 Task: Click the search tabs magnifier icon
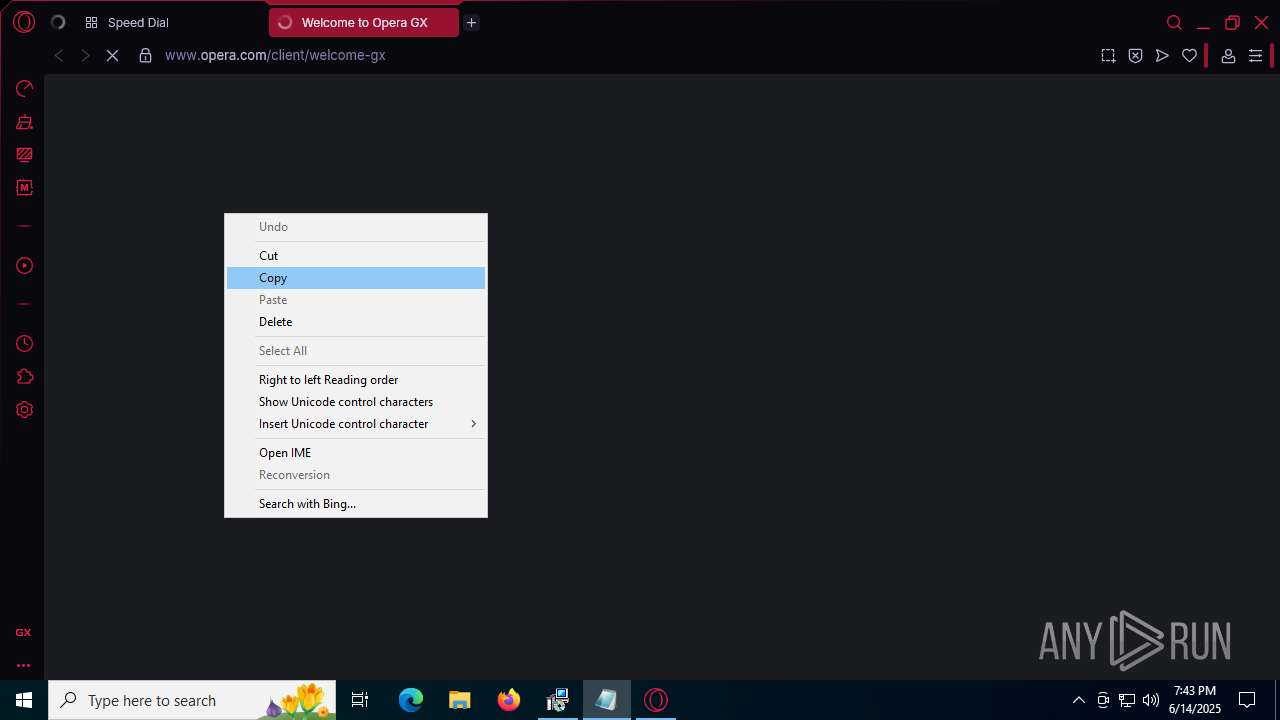pos(1174,23)
